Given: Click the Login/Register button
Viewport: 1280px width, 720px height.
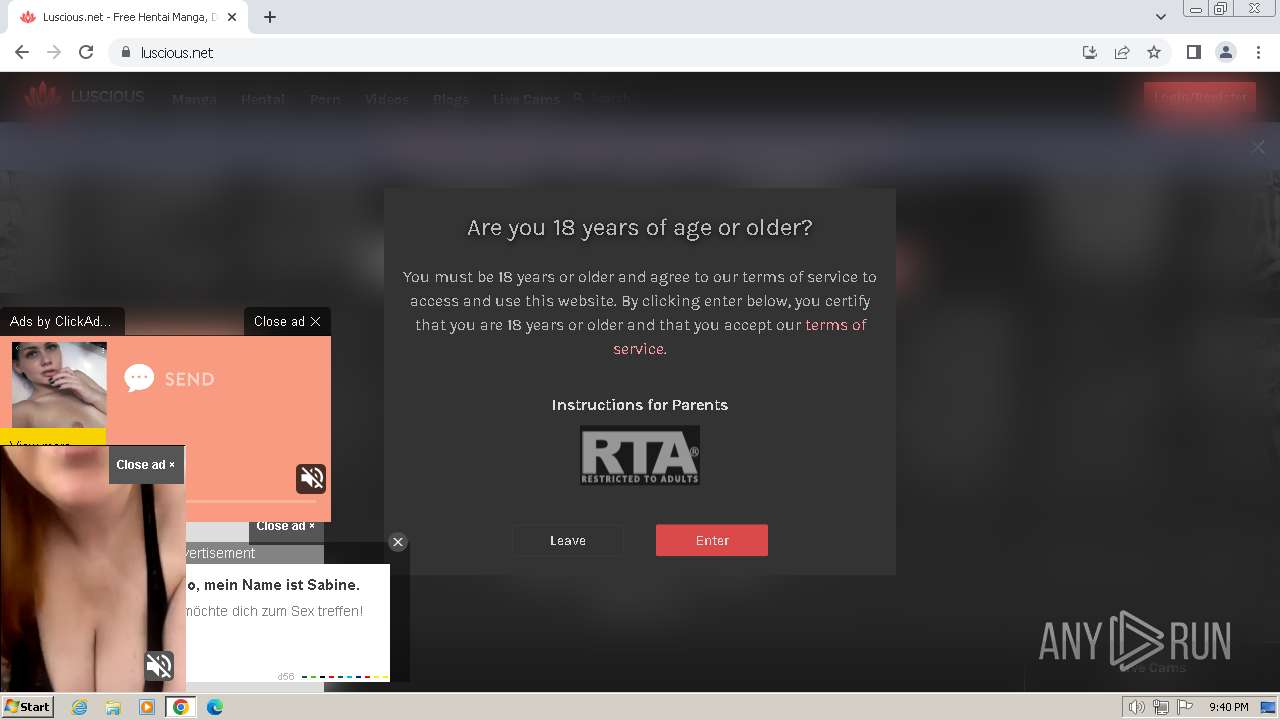Looking at the screenshot, I should (1200, 97).
